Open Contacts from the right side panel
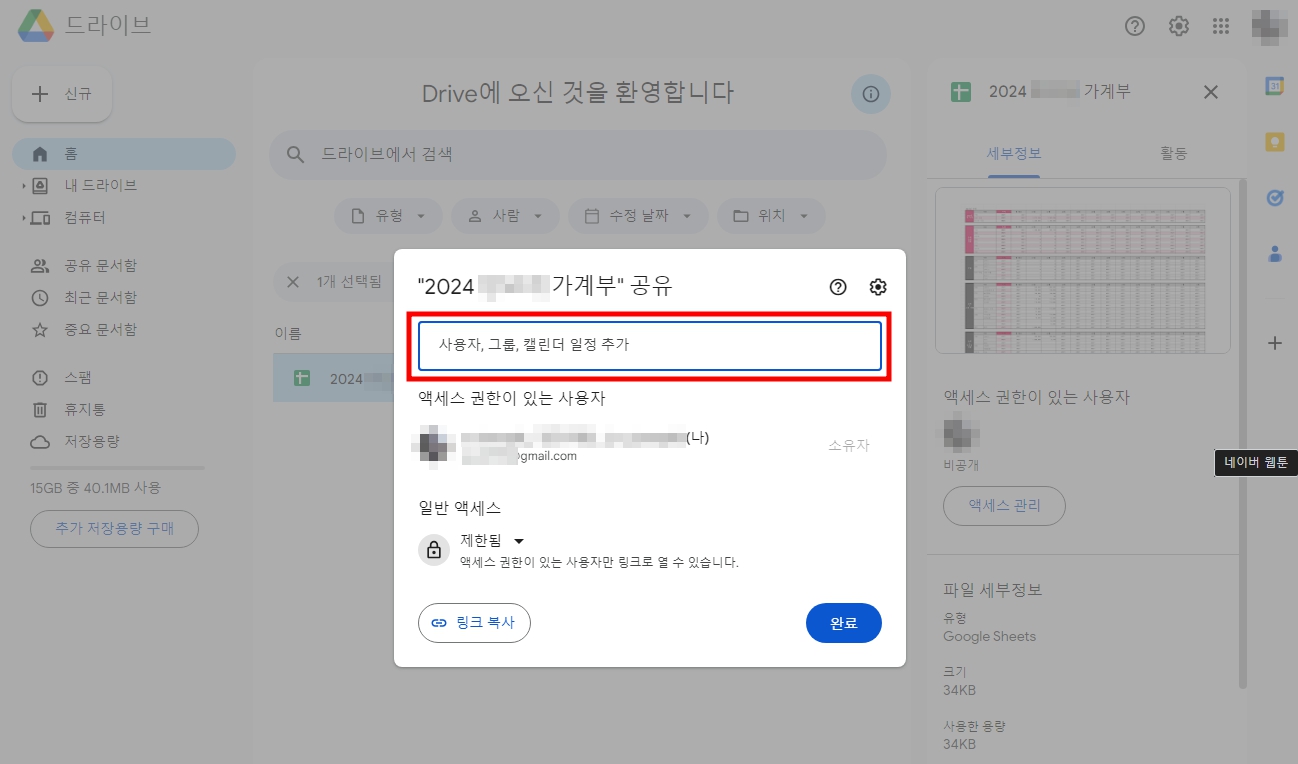 pyautogui.click(x=1275, y=255)
